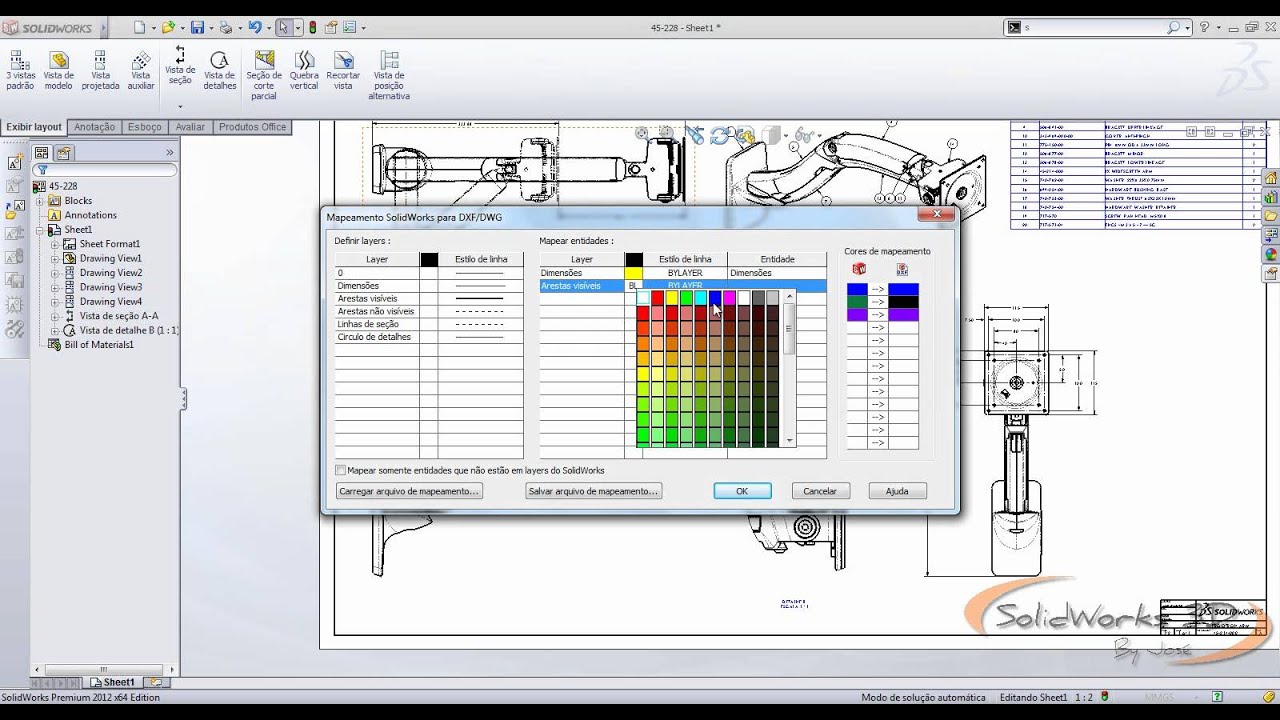
Task: Select Exibir layout tab
Action: pos(34,127)
